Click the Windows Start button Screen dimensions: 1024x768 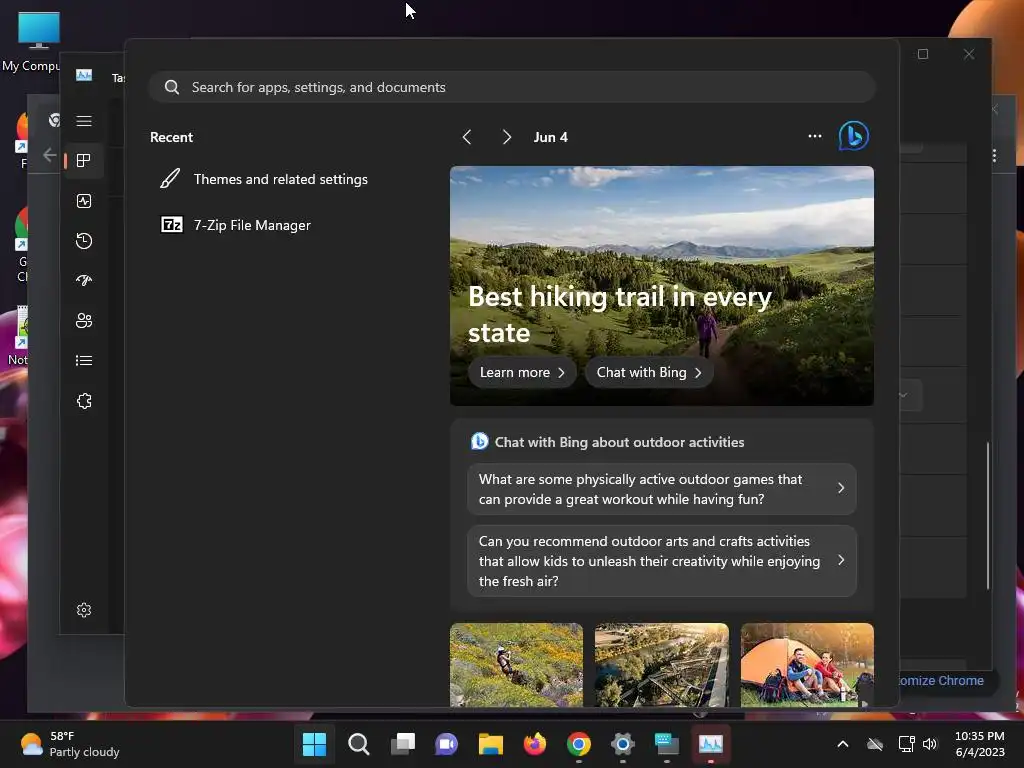point(314,744)
